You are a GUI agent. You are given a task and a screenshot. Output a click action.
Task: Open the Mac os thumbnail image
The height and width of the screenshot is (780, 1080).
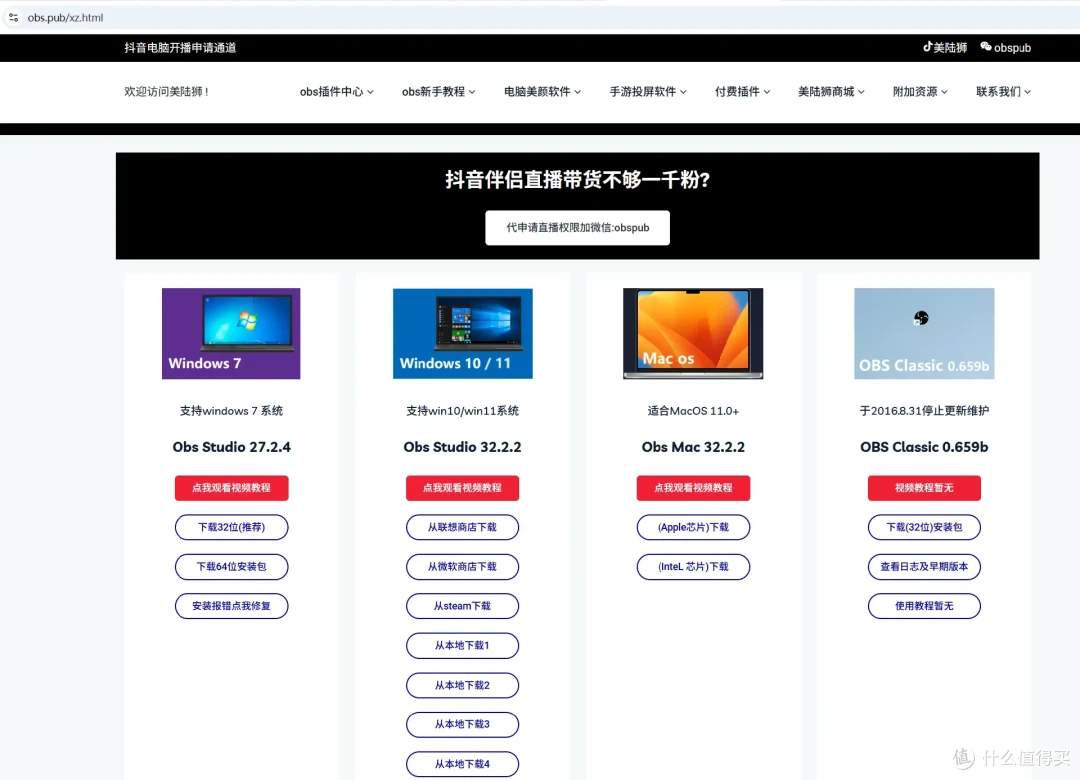(x=693, y=333)
